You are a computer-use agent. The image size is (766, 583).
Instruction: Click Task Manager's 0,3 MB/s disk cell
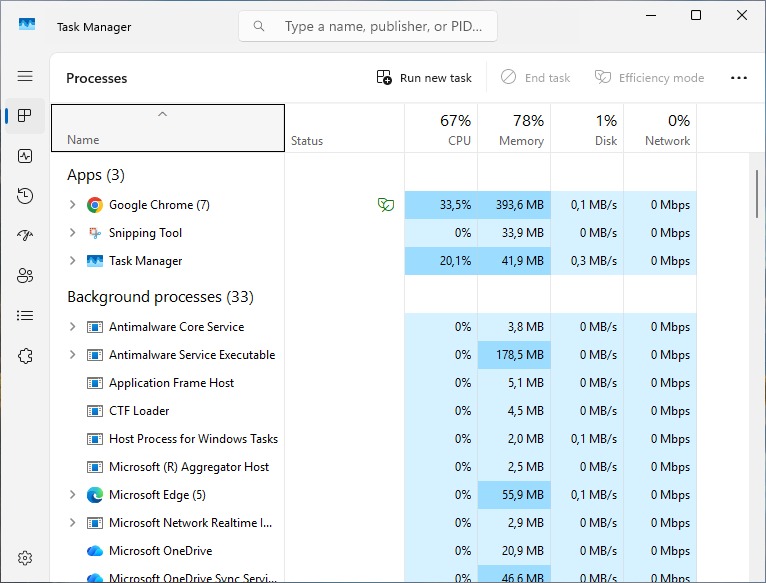click(x=587, y=261)
